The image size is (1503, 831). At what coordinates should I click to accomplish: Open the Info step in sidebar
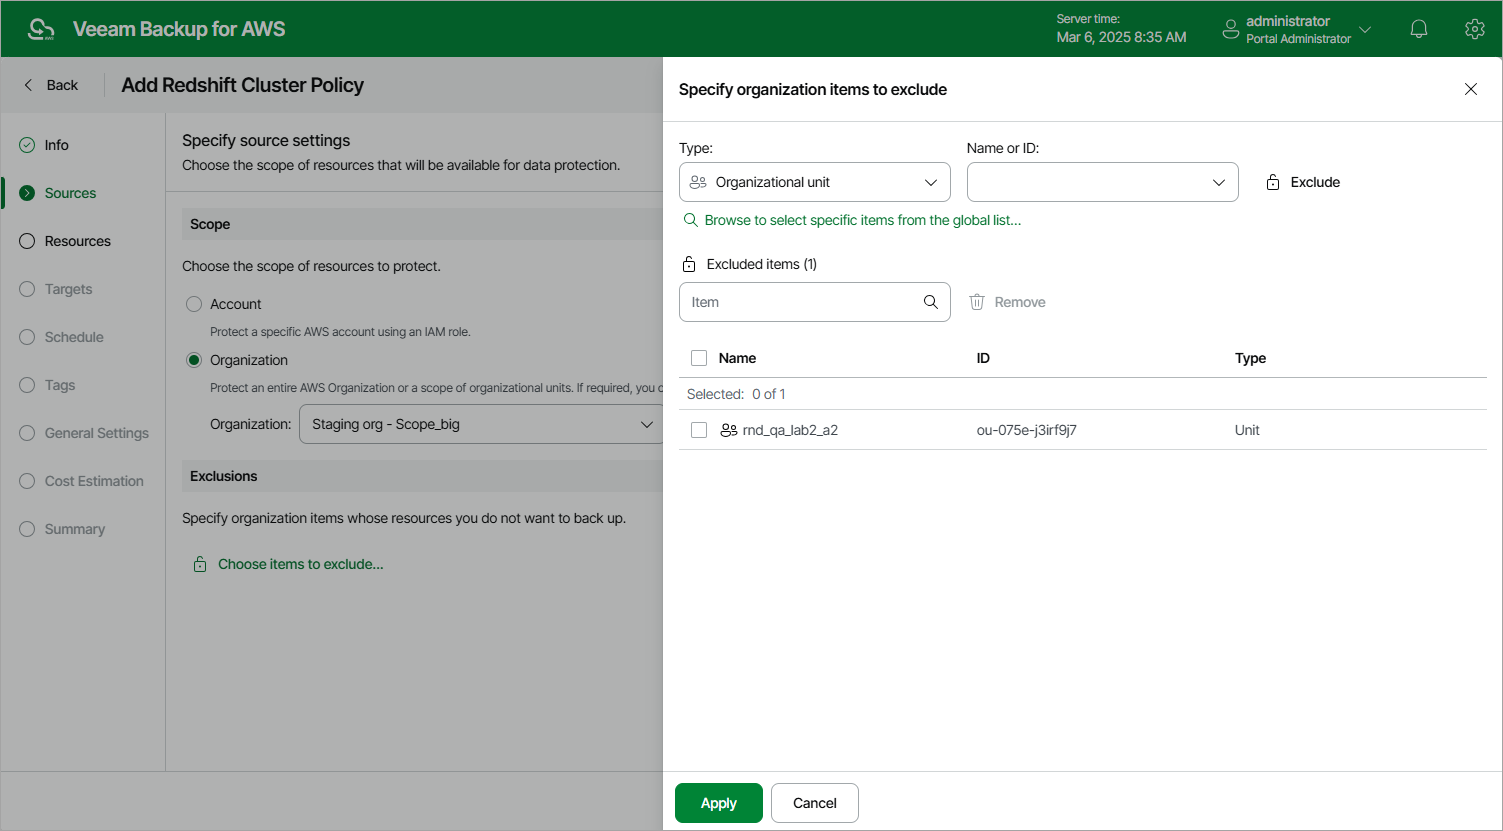point(56,145)
